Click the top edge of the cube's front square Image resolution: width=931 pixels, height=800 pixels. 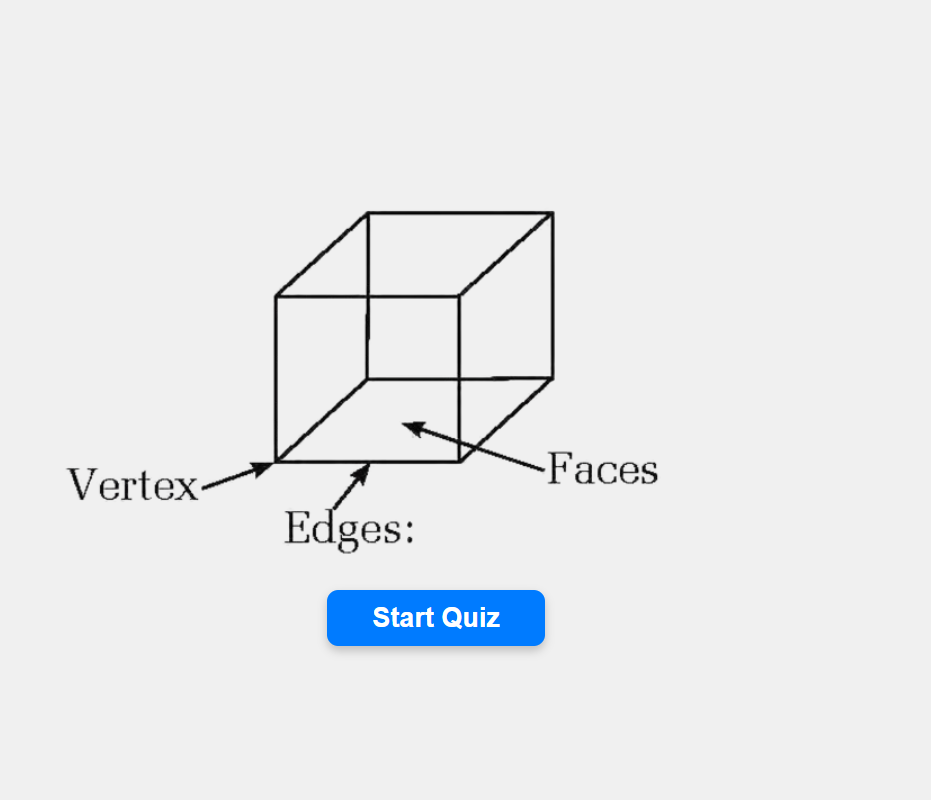pyautogui.click(x=368, y=296)
